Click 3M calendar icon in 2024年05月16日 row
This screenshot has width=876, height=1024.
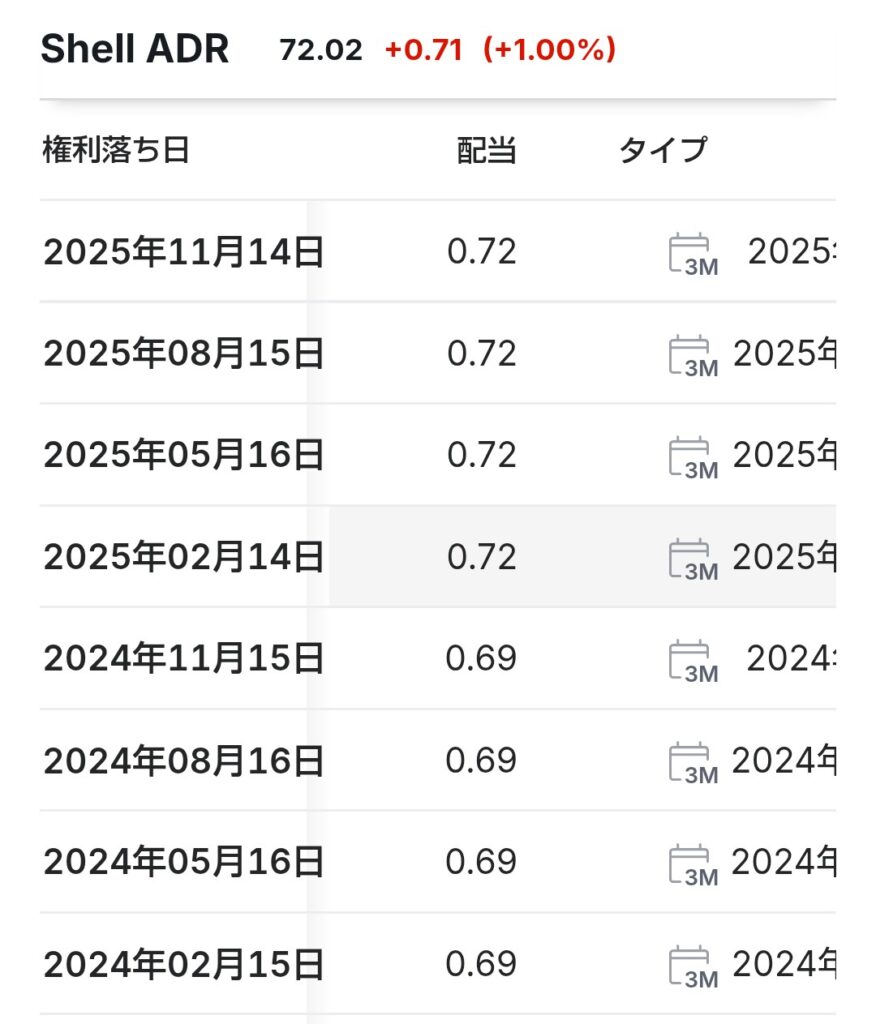[692, 863]
